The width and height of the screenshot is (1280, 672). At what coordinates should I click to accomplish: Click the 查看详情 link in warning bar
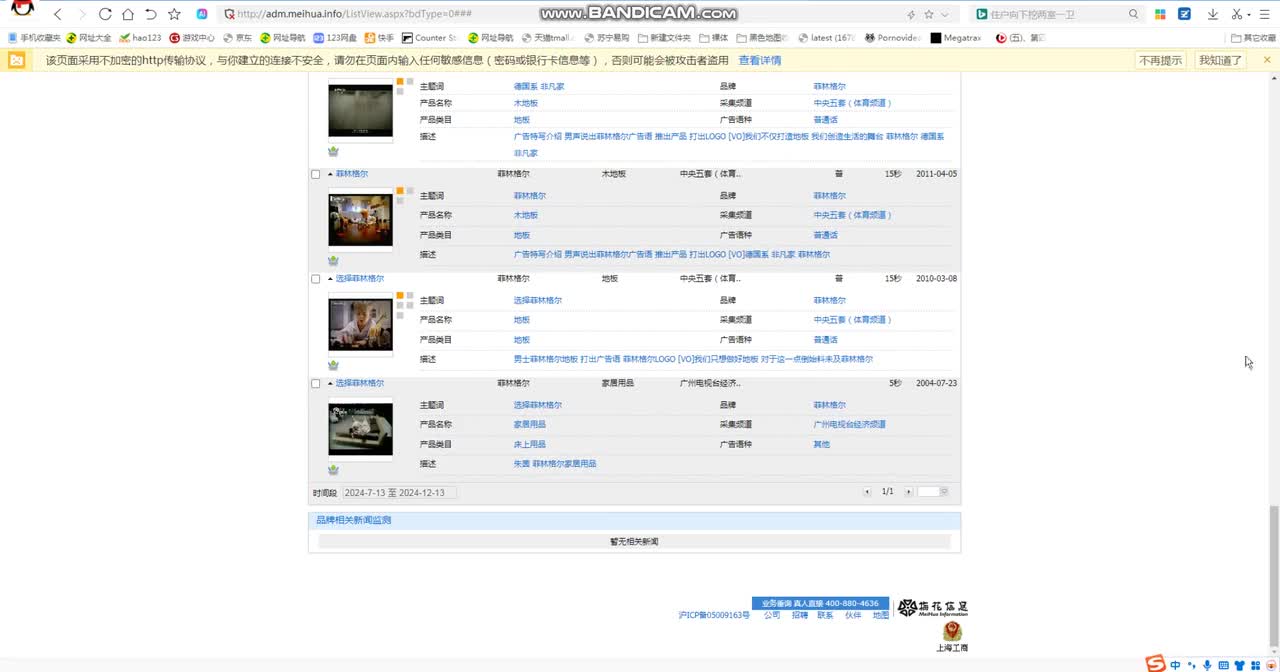point(760,60)
